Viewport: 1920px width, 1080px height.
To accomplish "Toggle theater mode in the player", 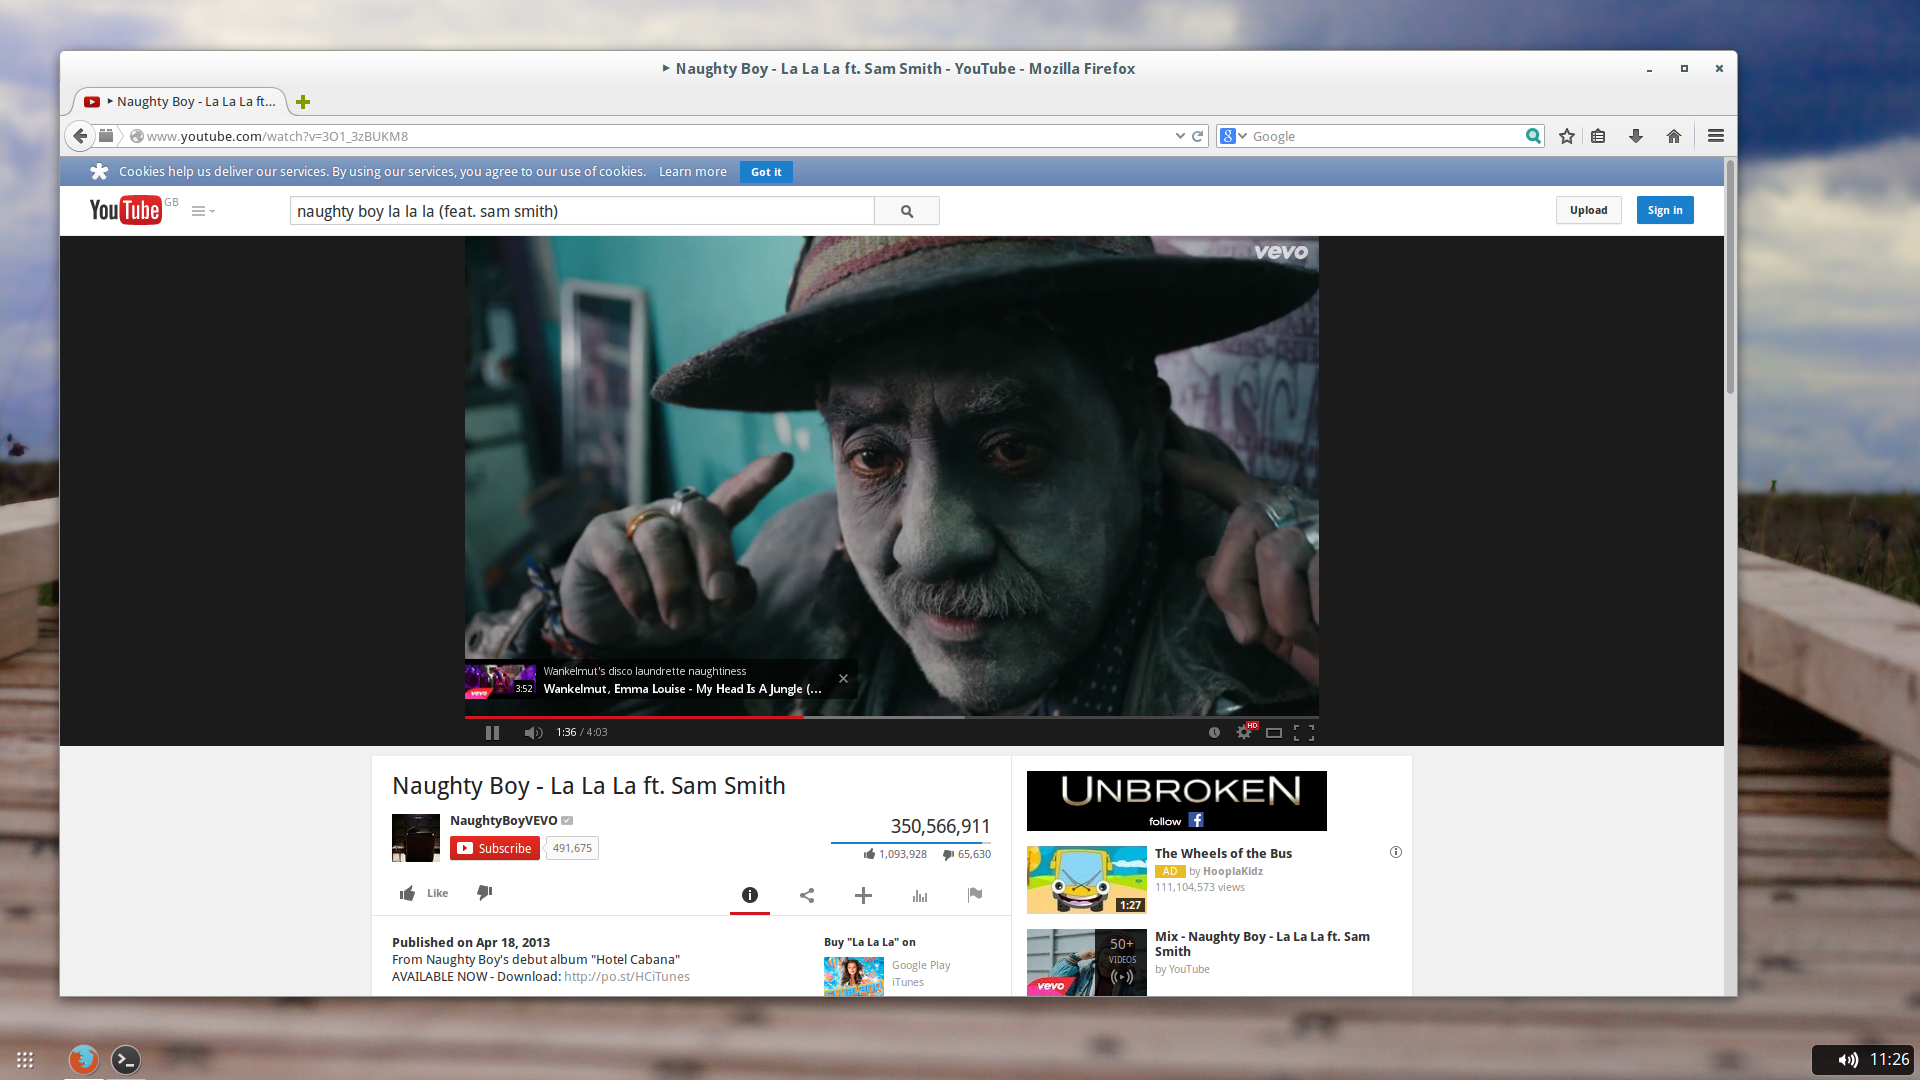I will (1274, 733).
